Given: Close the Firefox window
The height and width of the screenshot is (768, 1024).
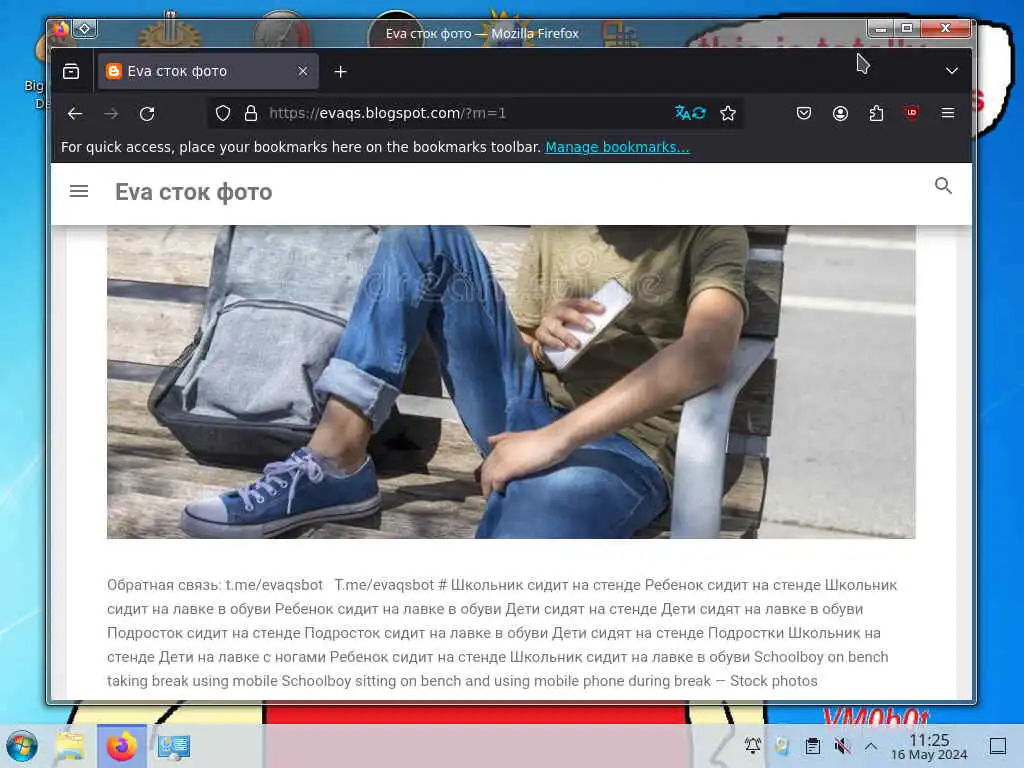Looking at the screenshot, I should 946,28.
